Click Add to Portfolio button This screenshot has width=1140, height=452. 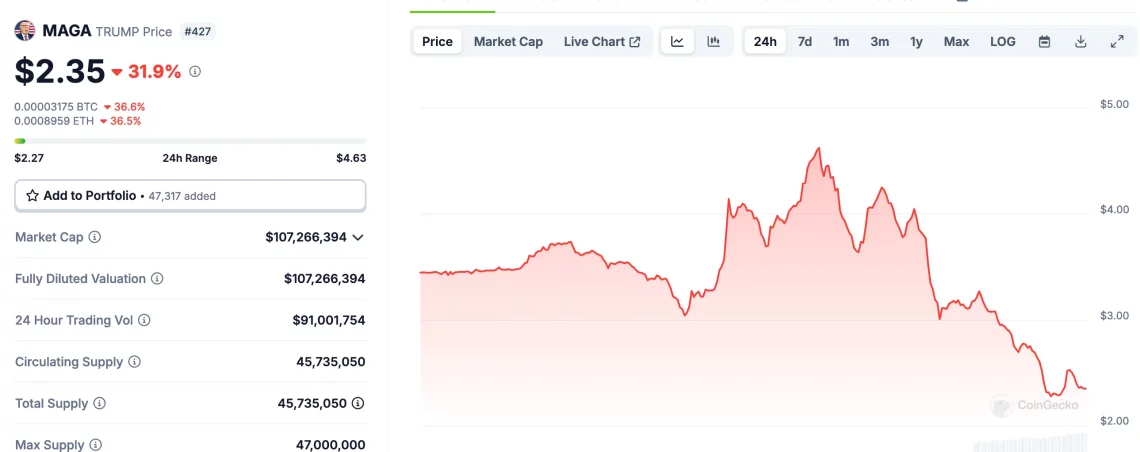click(x=190, y=196)
